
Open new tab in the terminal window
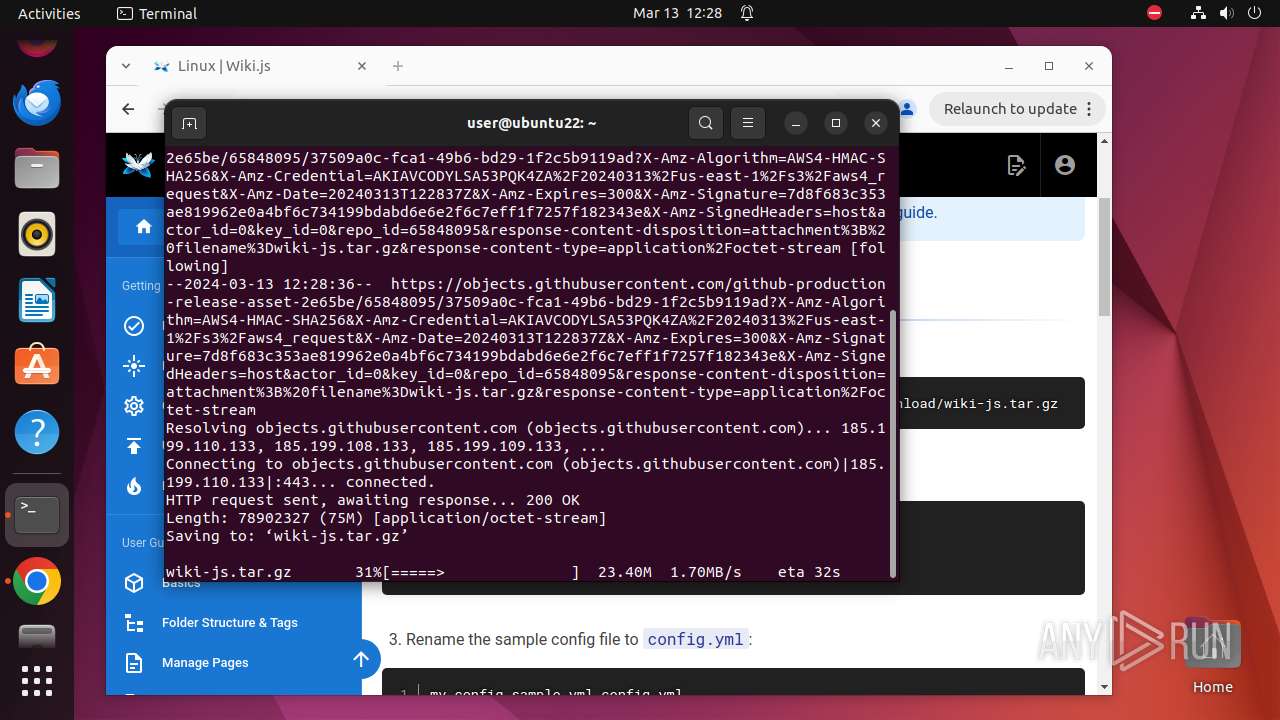pyautogui.click(x=189, y=123)
